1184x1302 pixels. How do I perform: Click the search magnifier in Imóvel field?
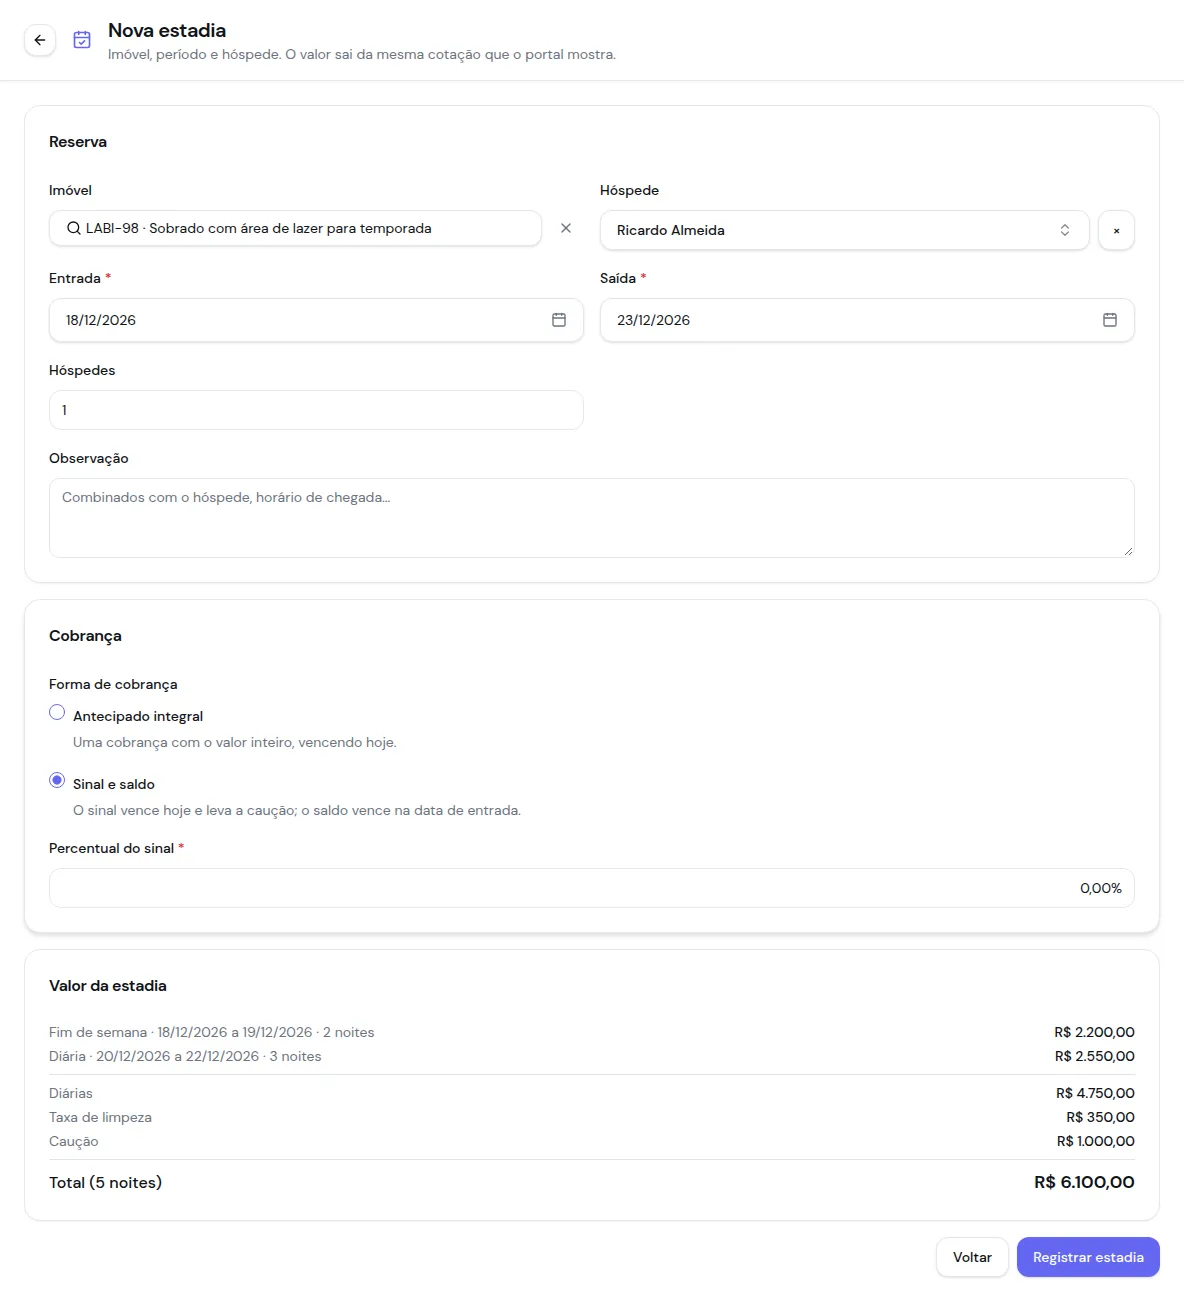74,228
